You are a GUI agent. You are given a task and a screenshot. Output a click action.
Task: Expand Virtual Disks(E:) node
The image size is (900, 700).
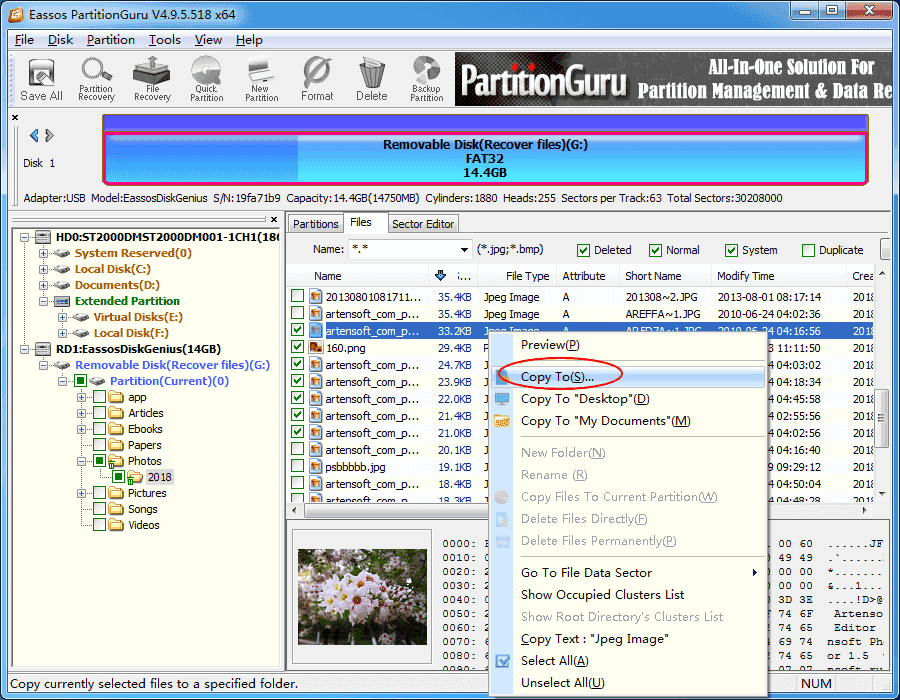point(62,317)
